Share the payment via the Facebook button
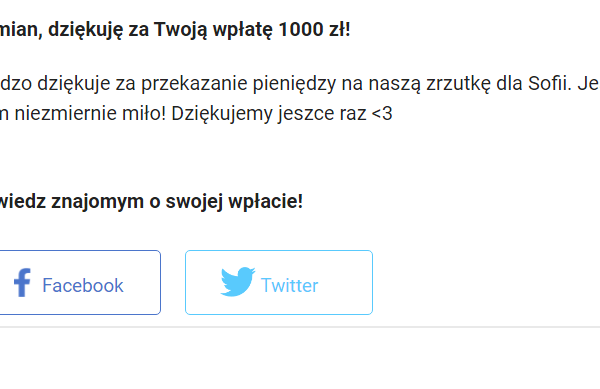This screenshot has width=600, height=389. point(80,283)
